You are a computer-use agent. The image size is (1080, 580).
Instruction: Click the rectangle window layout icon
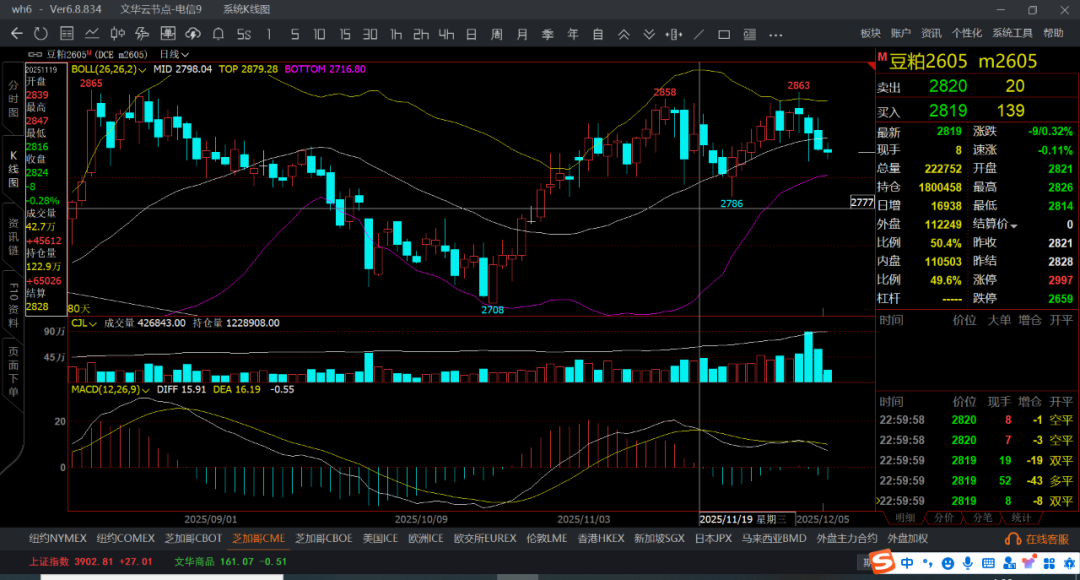click(x=724, y=34)
